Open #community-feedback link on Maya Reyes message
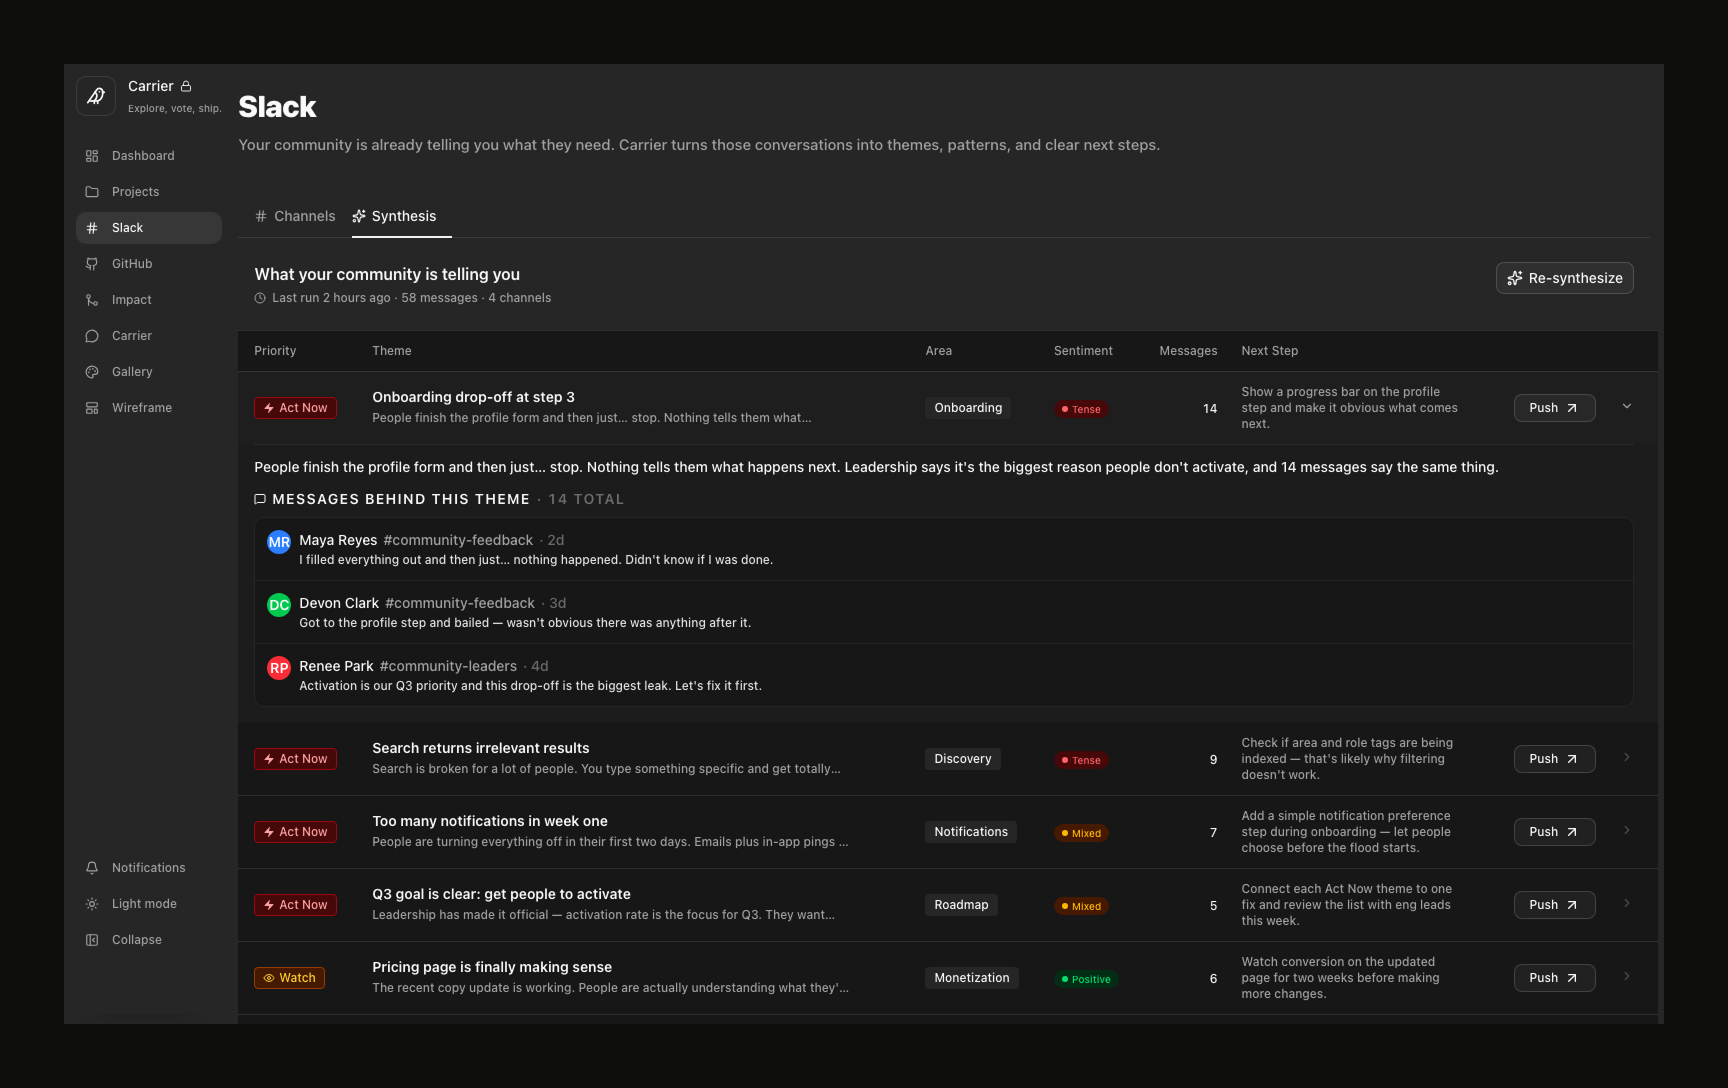Image resolution: width=1728 pixels, height=1088 pixels. pos(458,540)
